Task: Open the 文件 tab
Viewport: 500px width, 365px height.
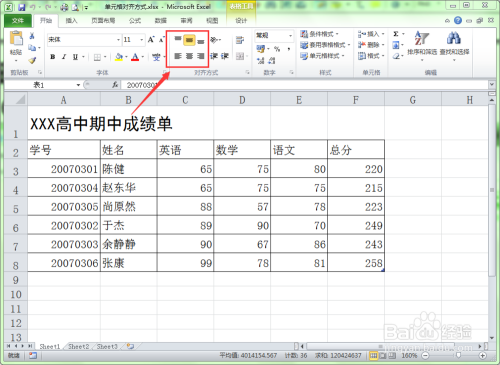Action: pos(18,21)
